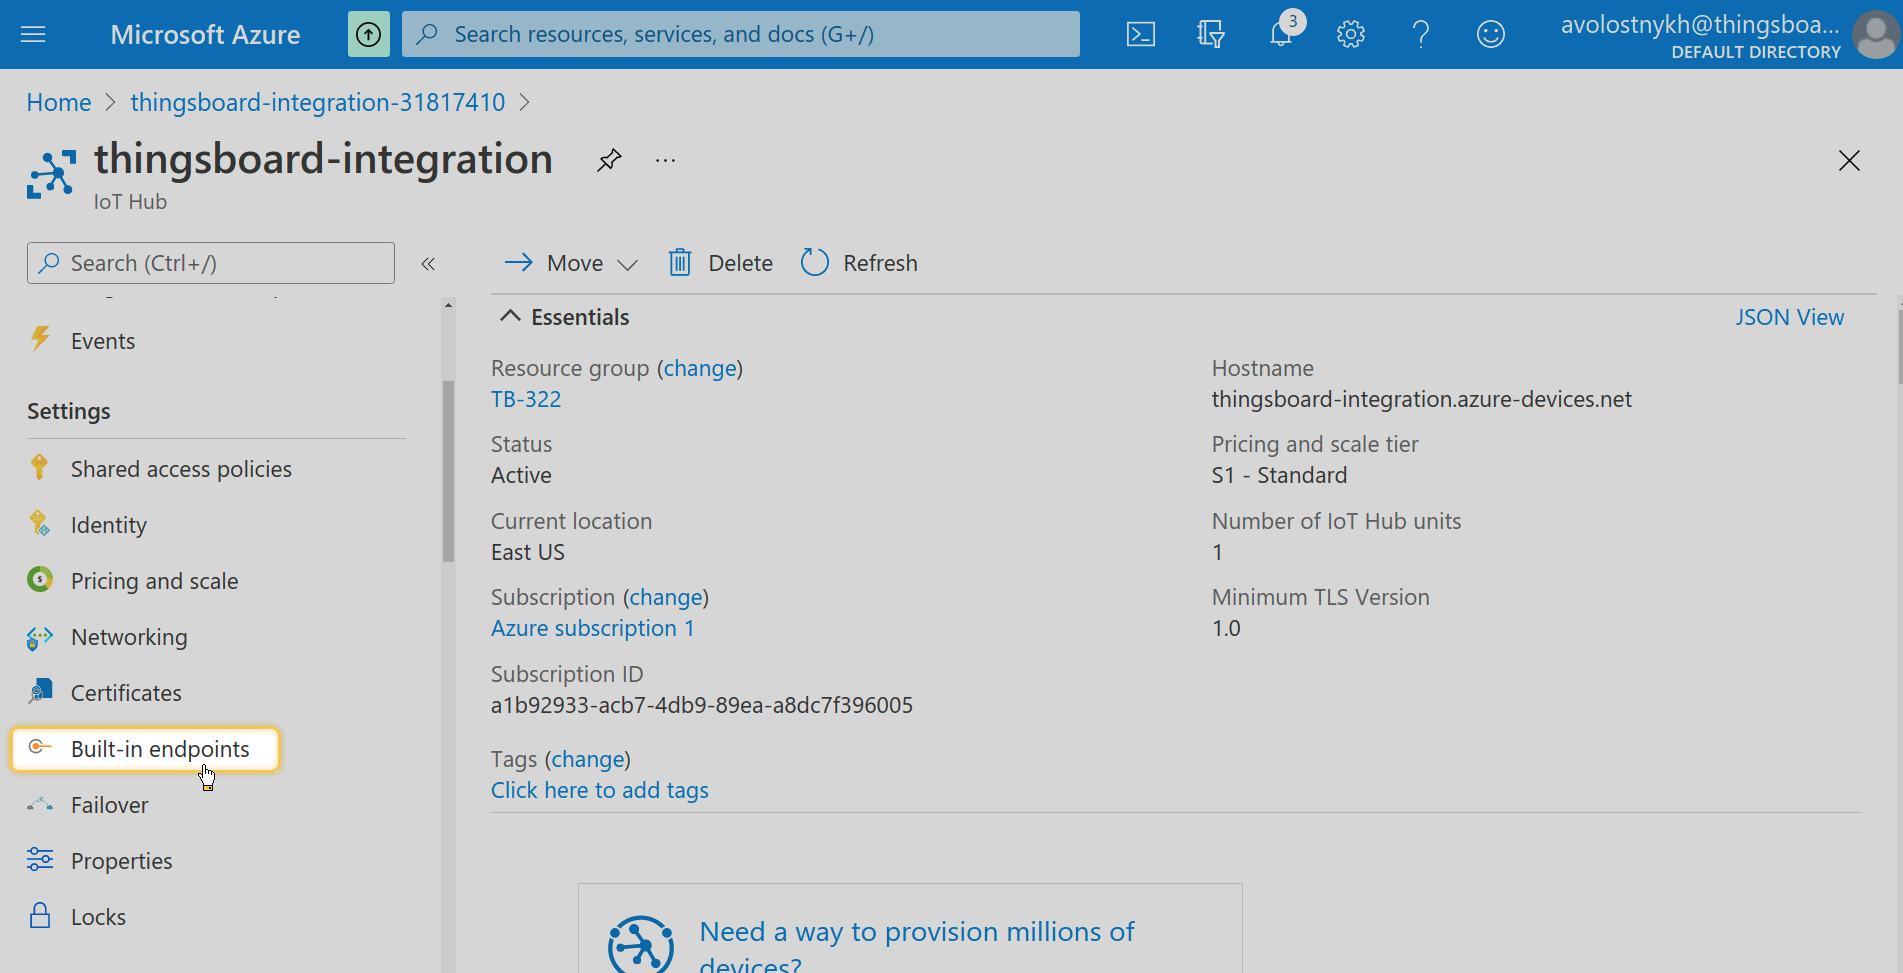Collapse the left navigation menu
Image resolution: width=1903 pixels, height=973 pixels.
tap(428, 264)
